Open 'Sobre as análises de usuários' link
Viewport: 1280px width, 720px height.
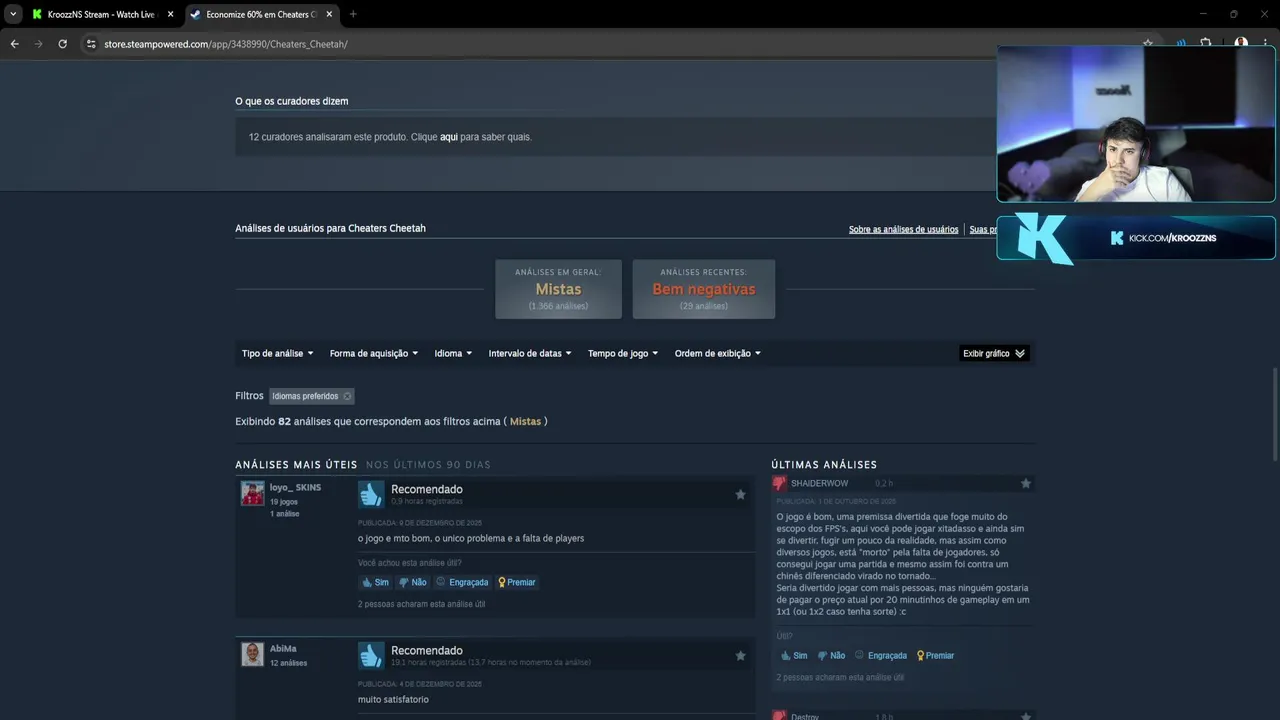(x=903, y=229)
